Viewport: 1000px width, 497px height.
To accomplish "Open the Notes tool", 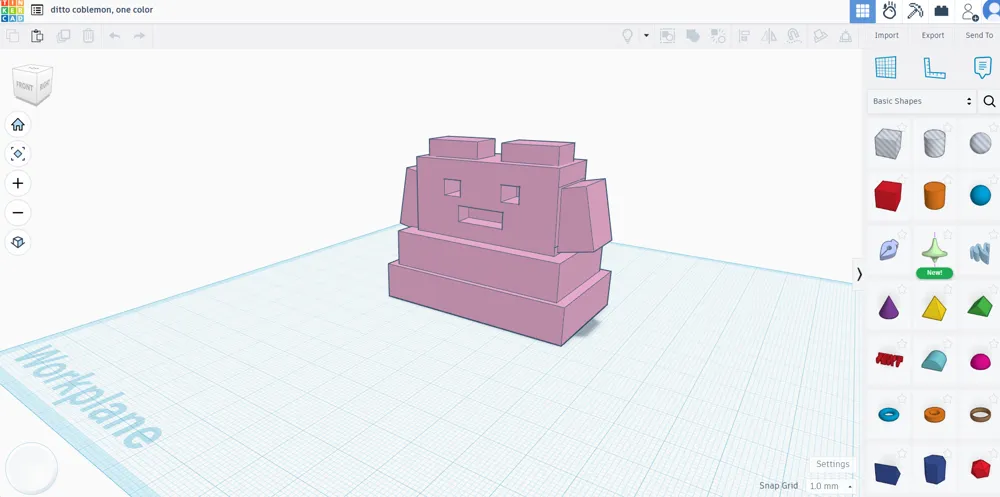I will (983, 67).
